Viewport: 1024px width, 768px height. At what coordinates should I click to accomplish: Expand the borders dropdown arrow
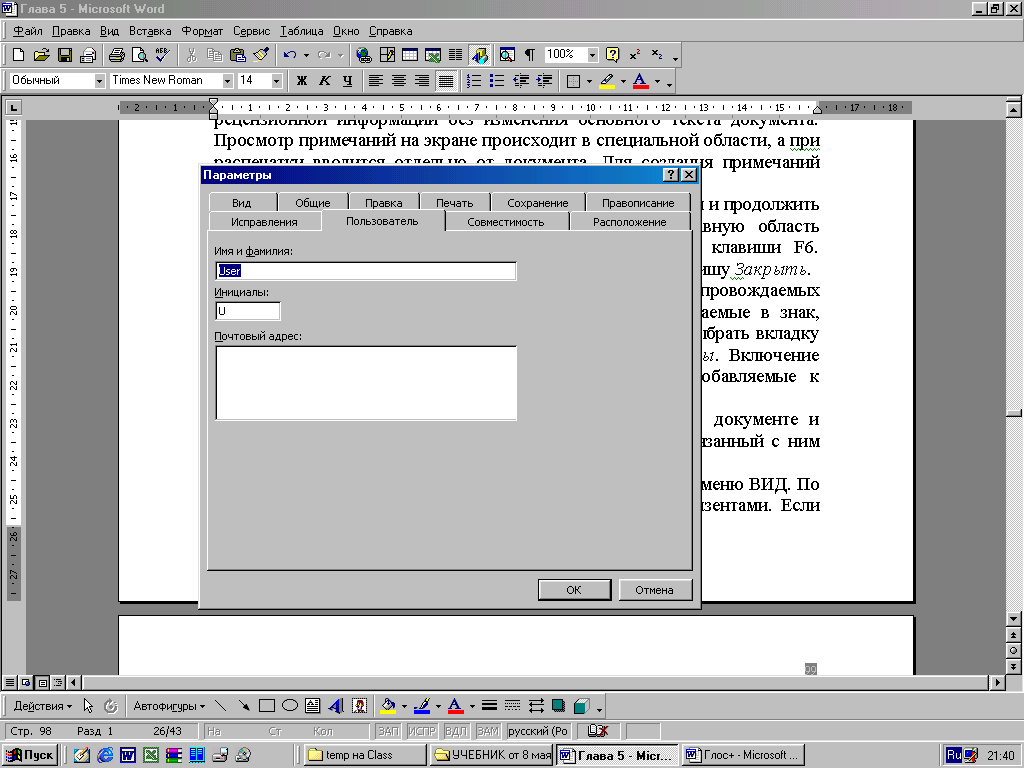[x=589, y=81]
